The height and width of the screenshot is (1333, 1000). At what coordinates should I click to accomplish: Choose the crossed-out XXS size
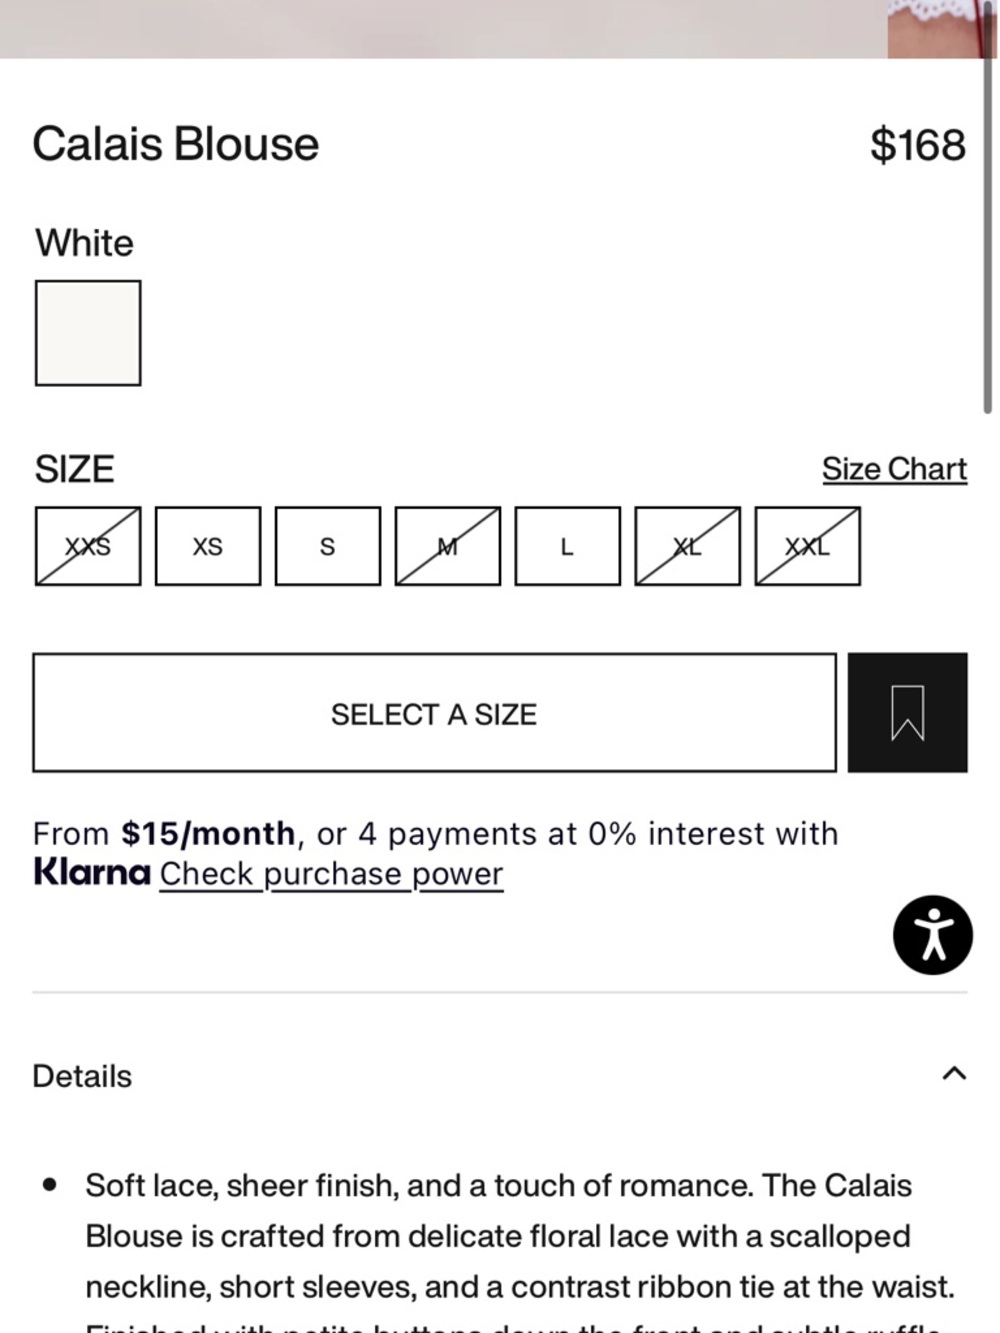tap(88, 546)
